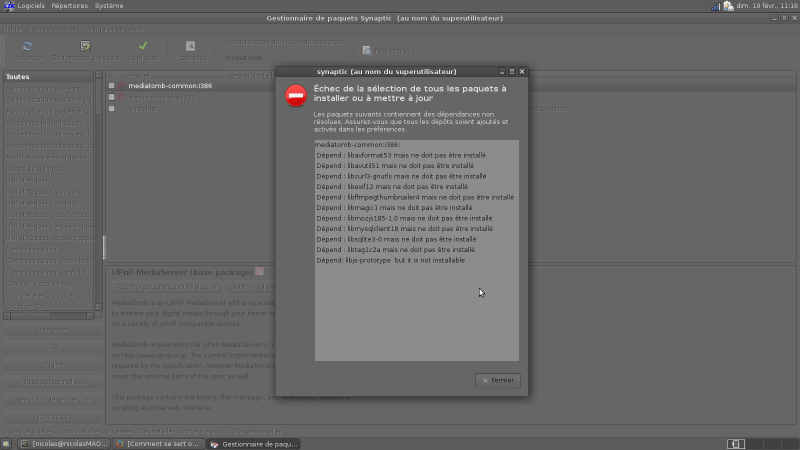The width and height of the screenshot is (800, 450).
Task: Open the Configuration menu in Synaptic
Action: (103, 30)
